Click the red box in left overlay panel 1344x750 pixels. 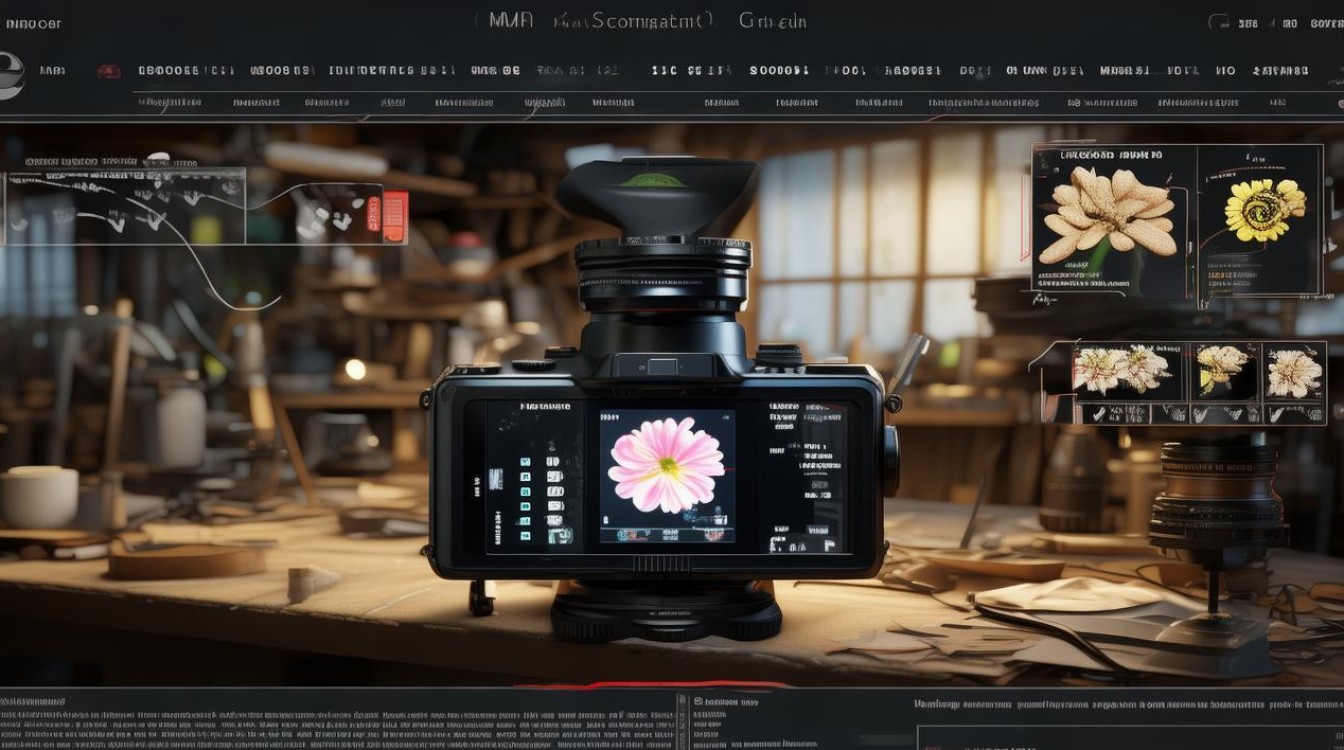coord(394,217)
